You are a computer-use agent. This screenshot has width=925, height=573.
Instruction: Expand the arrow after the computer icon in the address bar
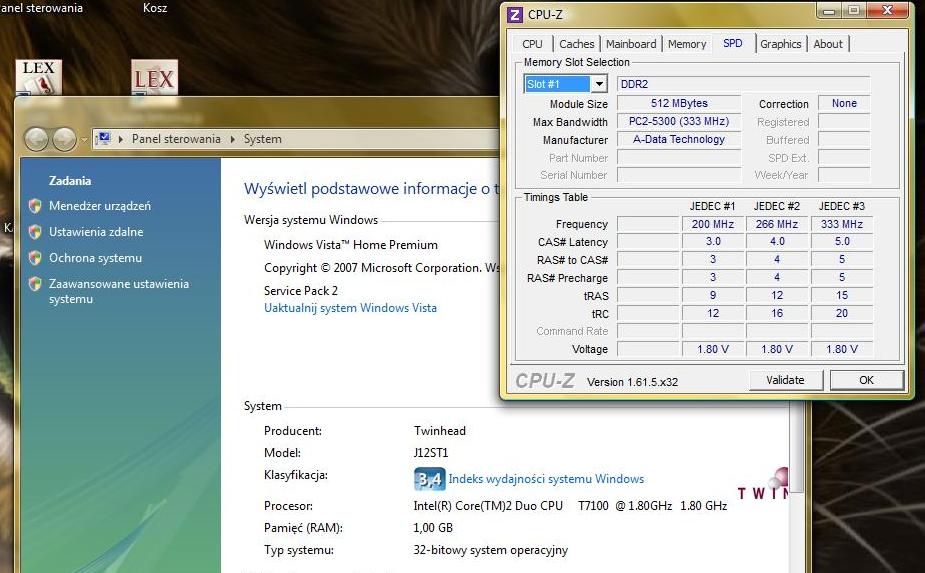121,139
